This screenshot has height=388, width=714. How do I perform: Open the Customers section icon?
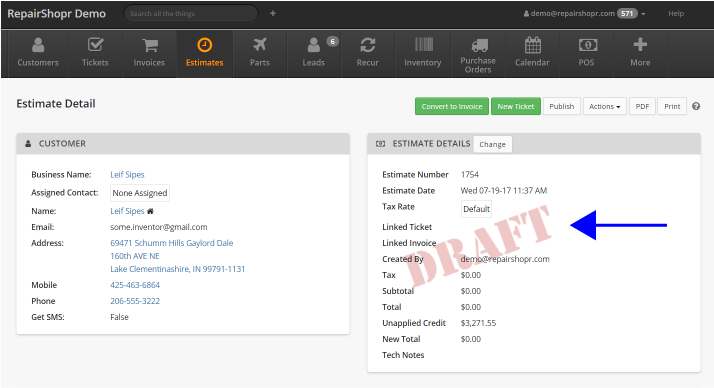pyautogui.click(x=38, y=45)
